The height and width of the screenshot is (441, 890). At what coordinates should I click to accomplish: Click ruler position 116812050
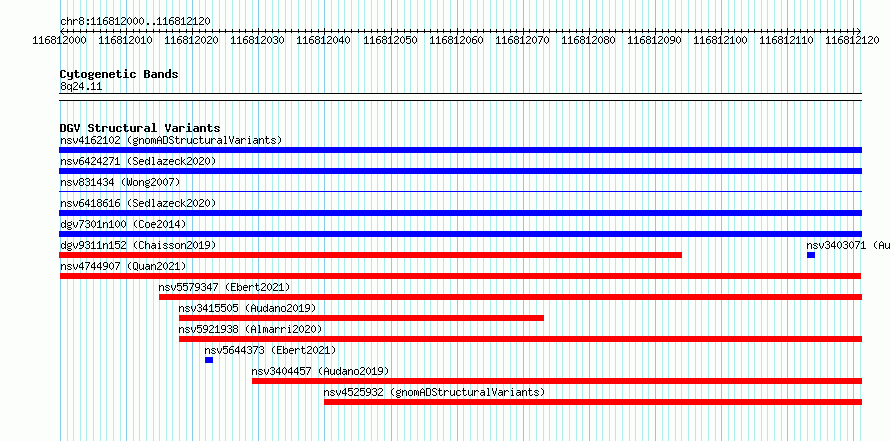(390, 40)
